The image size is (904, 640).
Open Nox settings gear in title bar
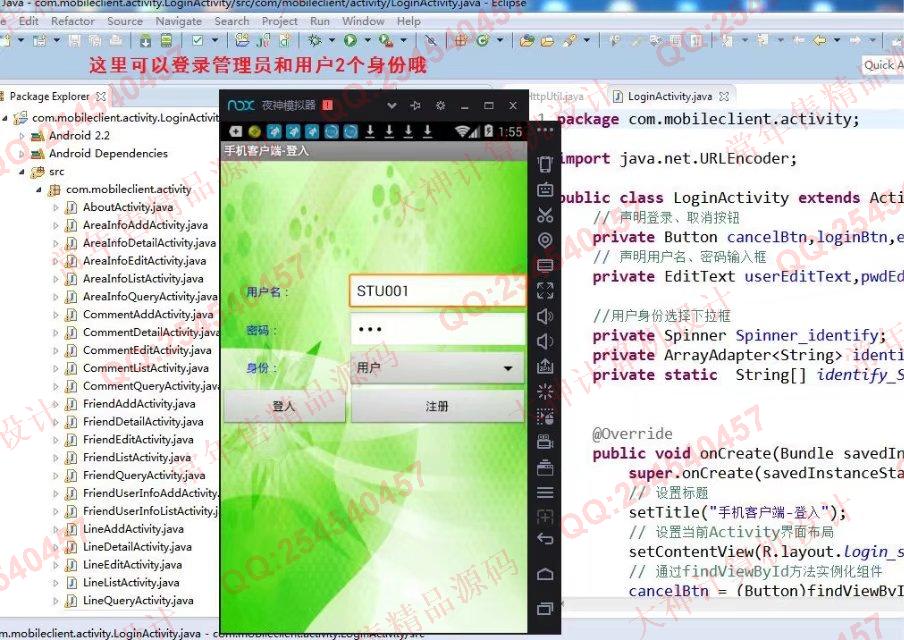coord(440,106)
